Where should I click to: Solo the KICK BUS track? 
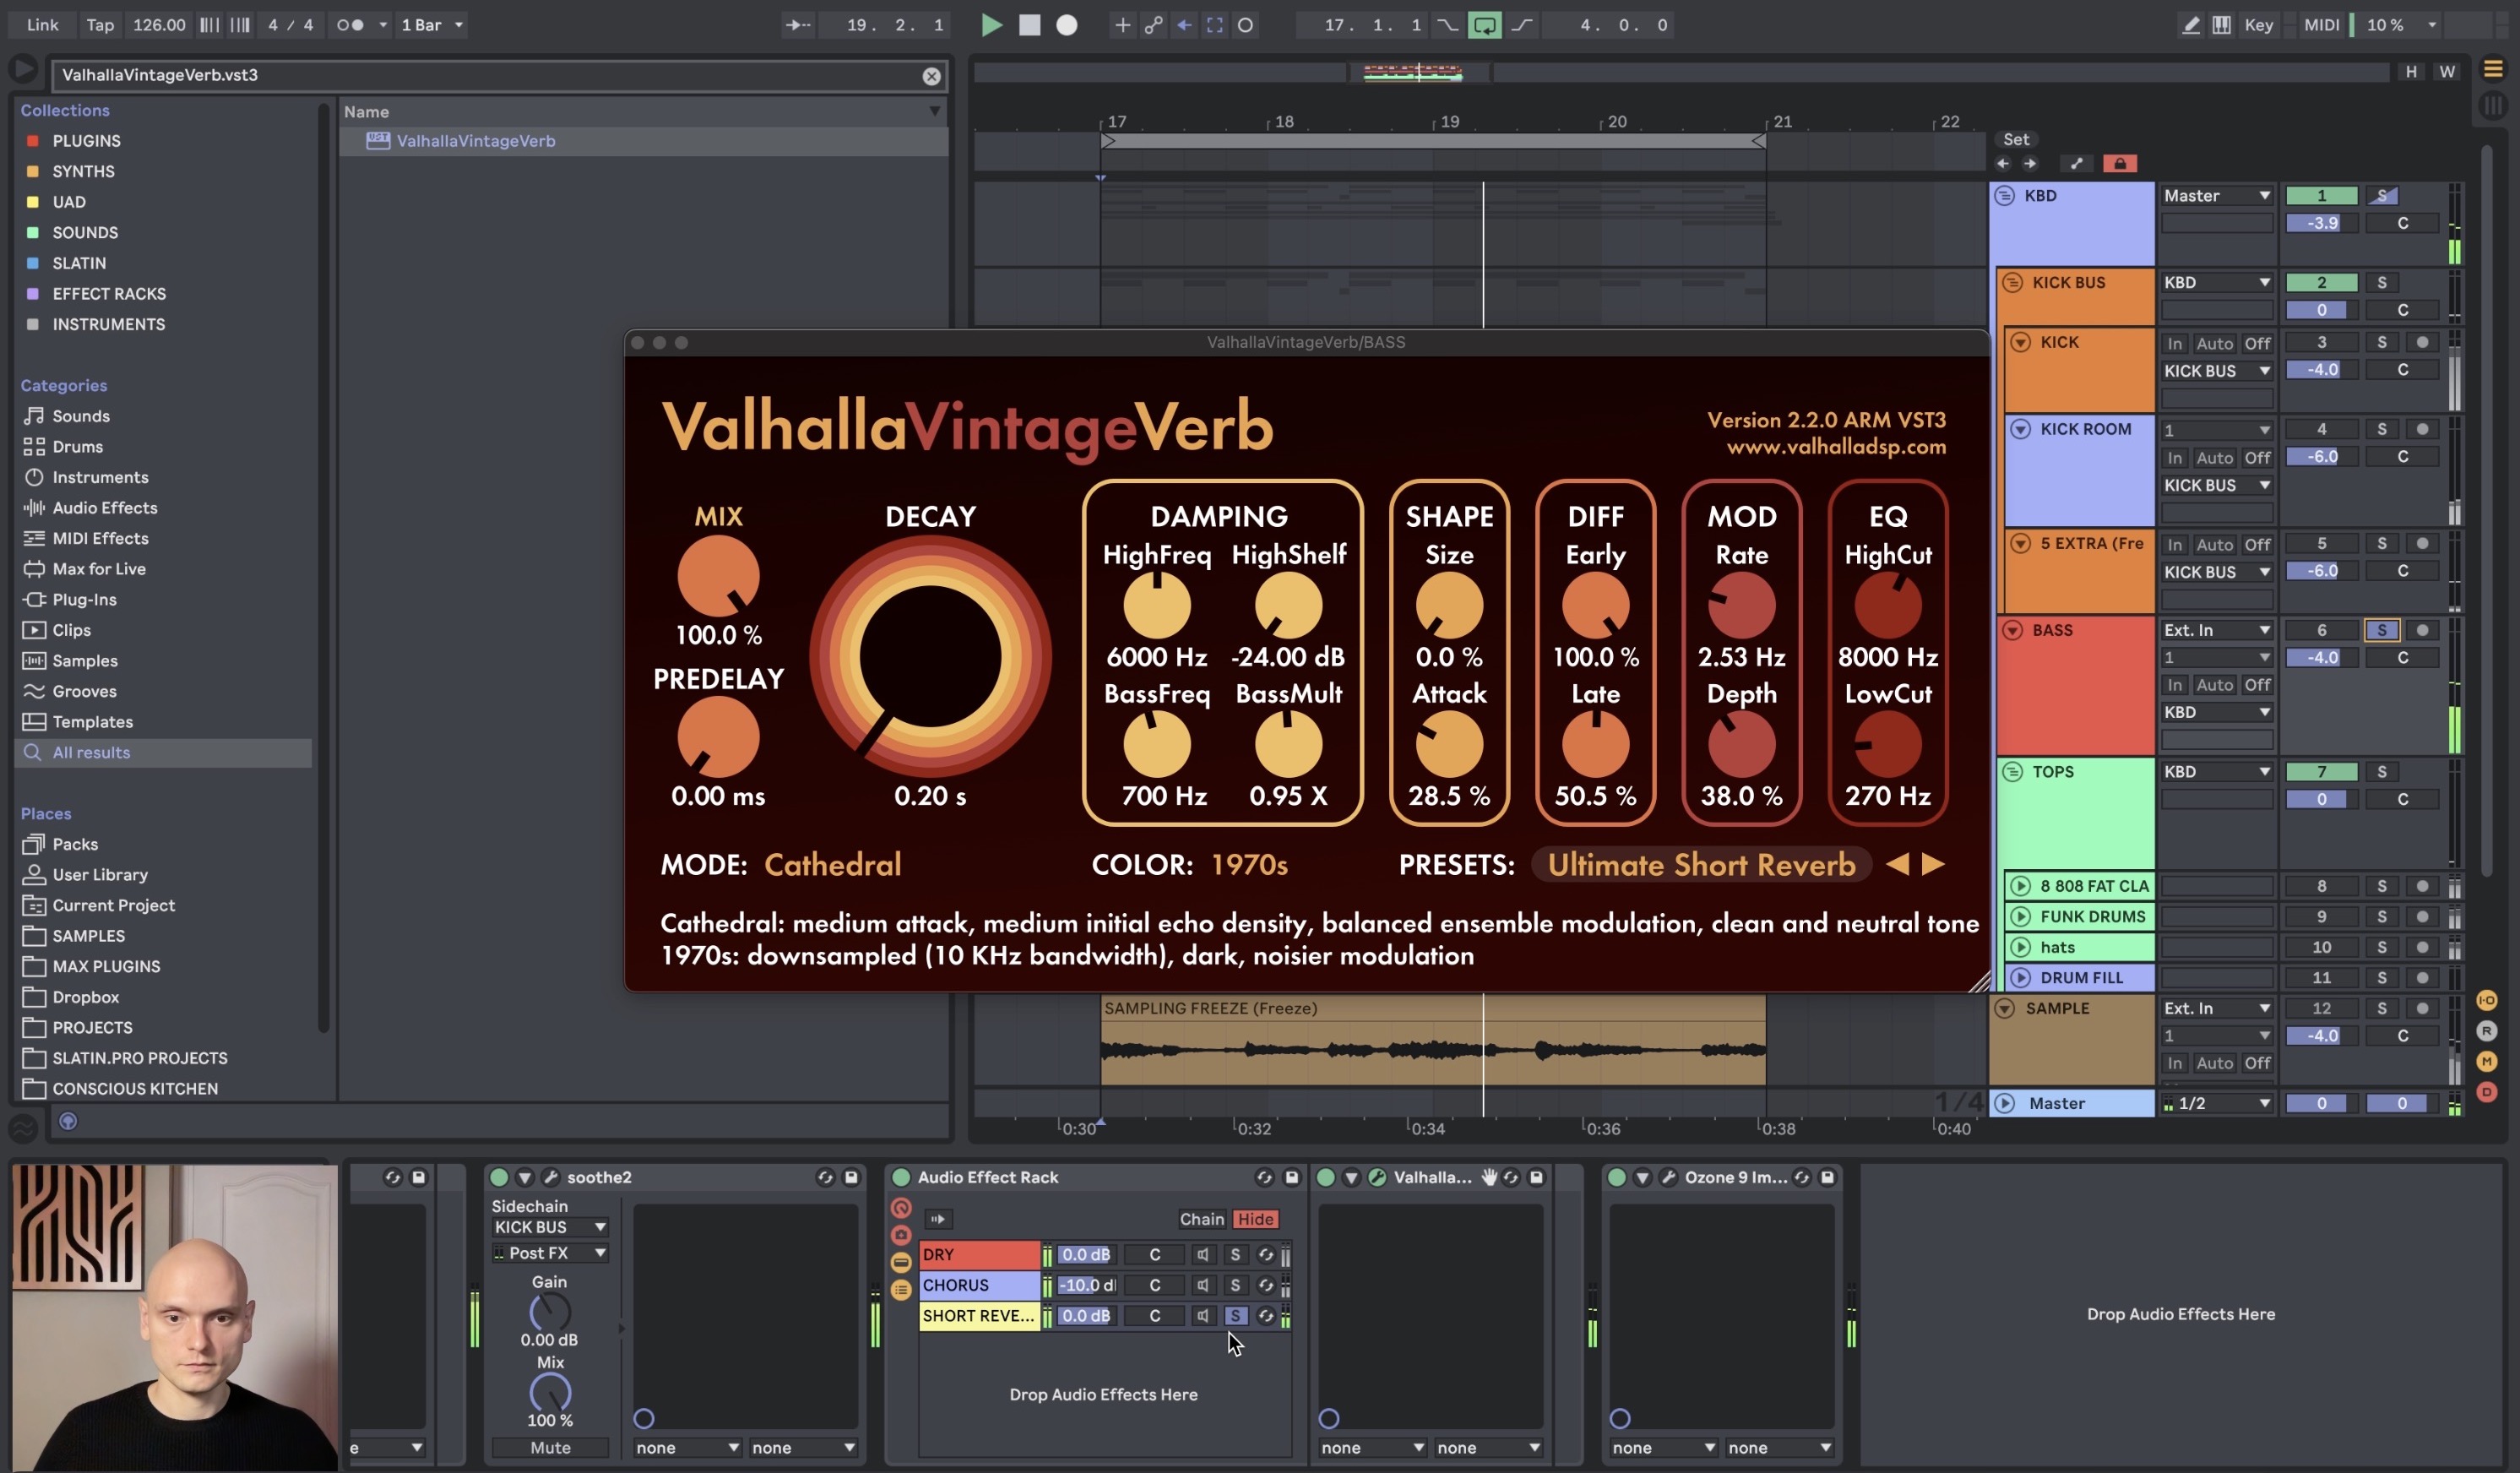point(2381,283)
